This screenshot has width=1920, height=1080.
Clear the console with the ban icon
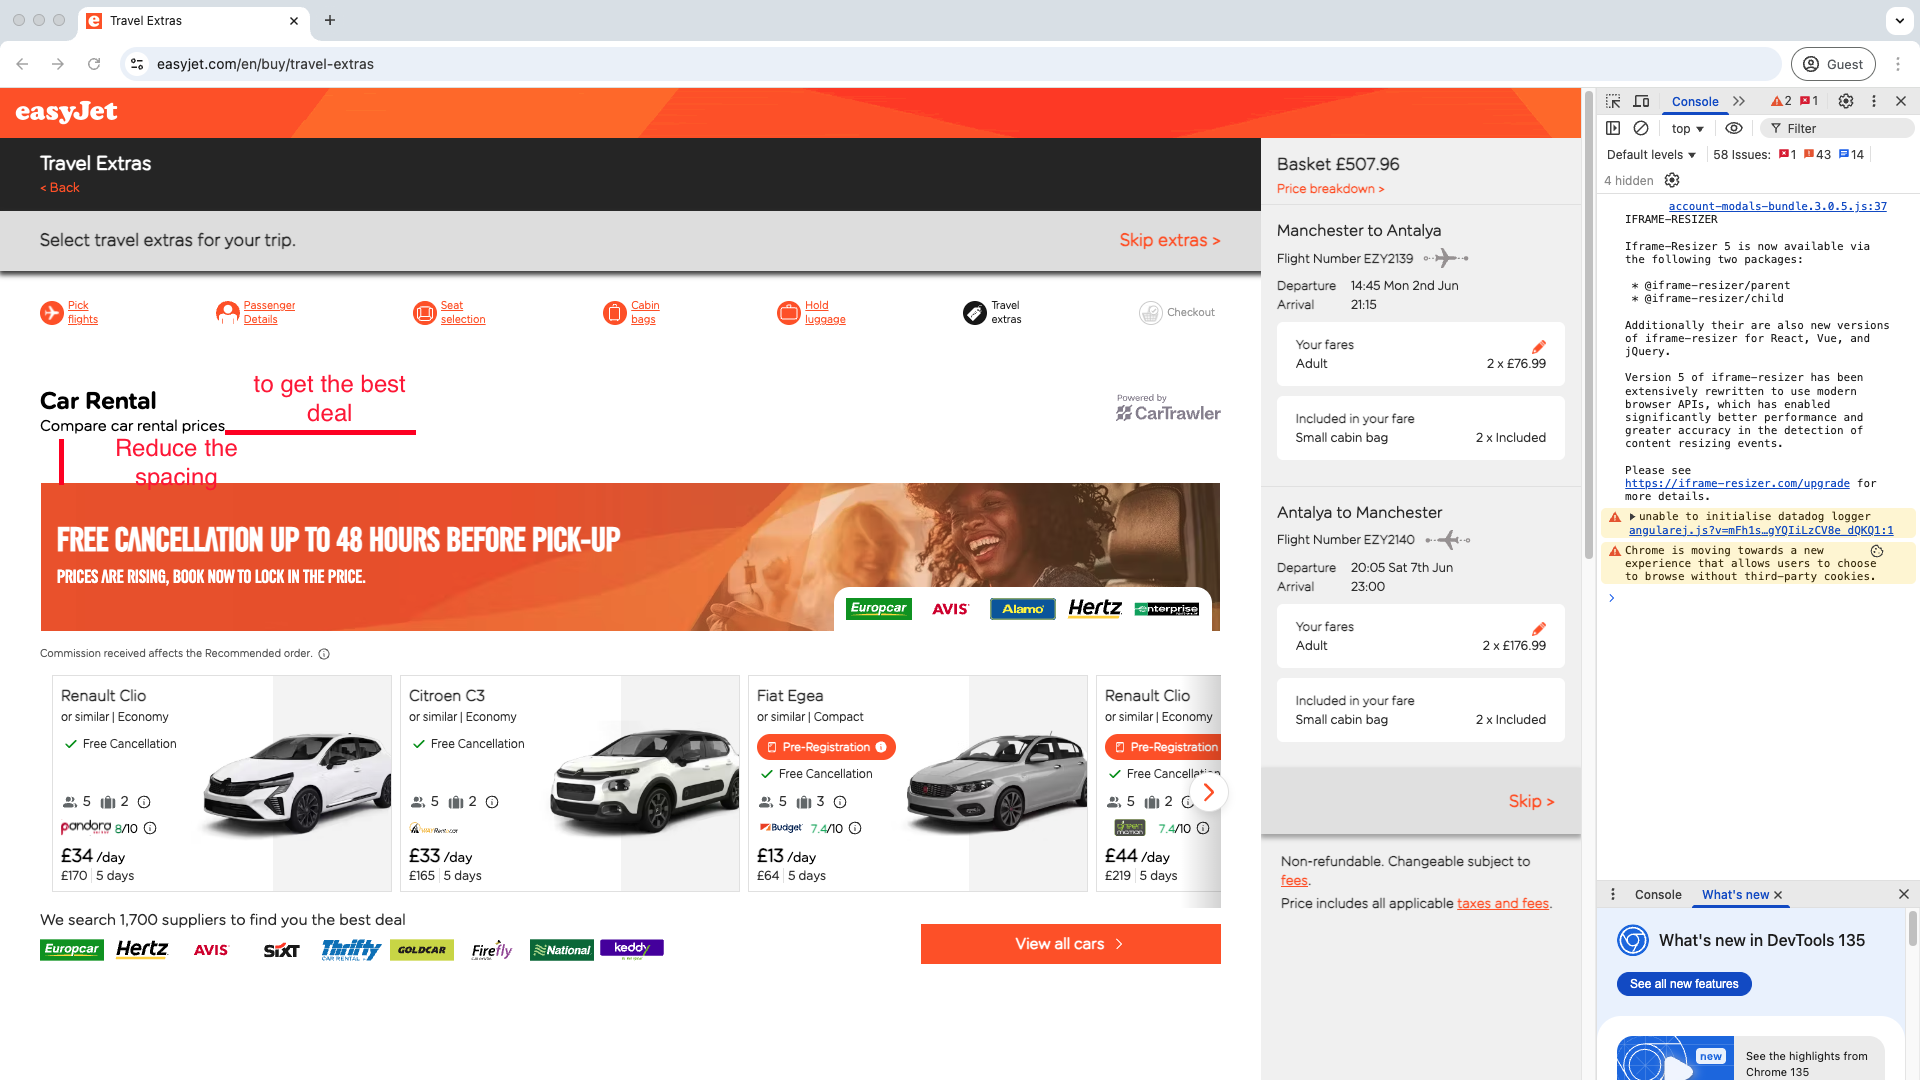(x=1641, y=128)
